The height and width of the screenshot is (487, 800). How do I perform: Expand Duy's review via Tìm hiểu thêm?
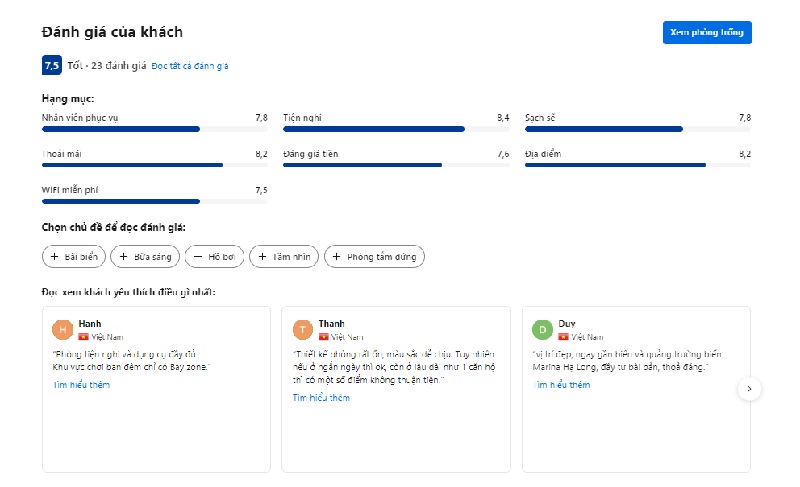(x=561, y=385)
